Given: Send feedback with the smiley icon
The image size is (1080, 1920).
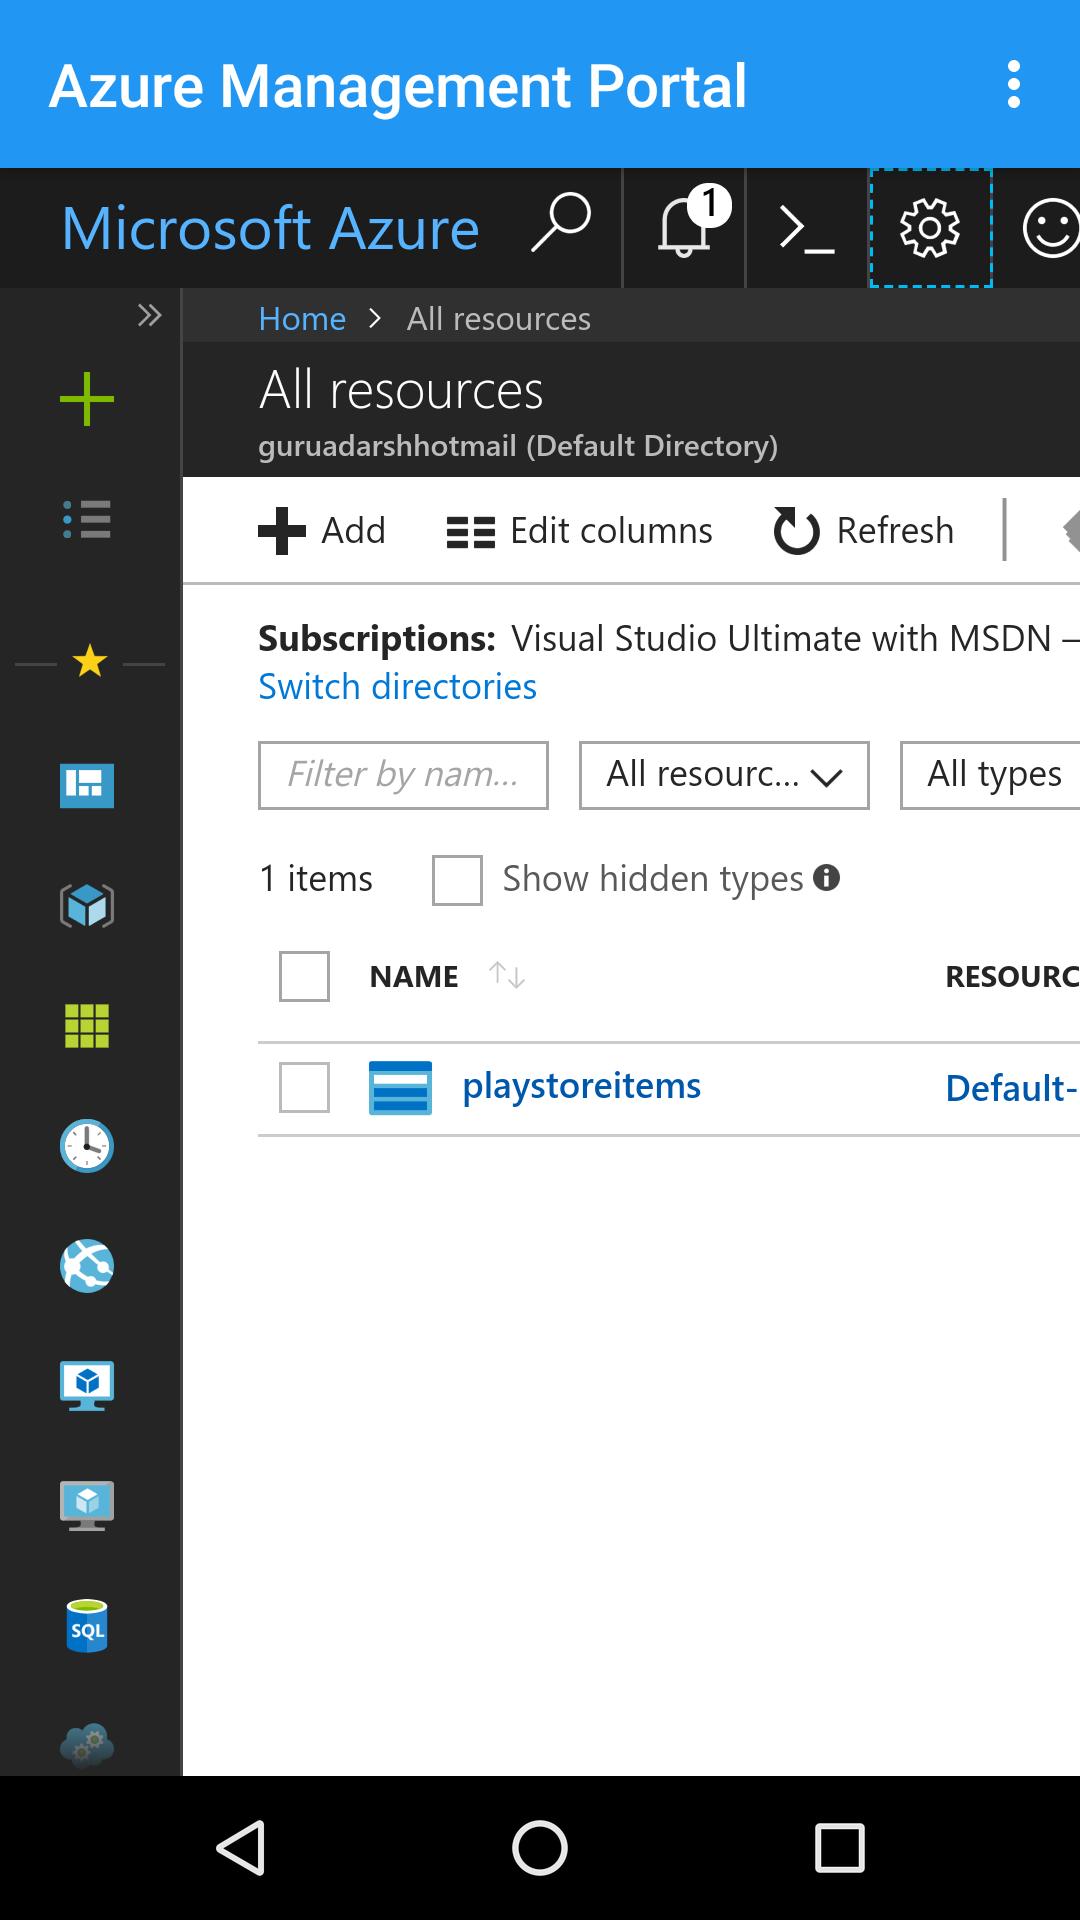Looking at the screenshot, I should (1050, 228).
